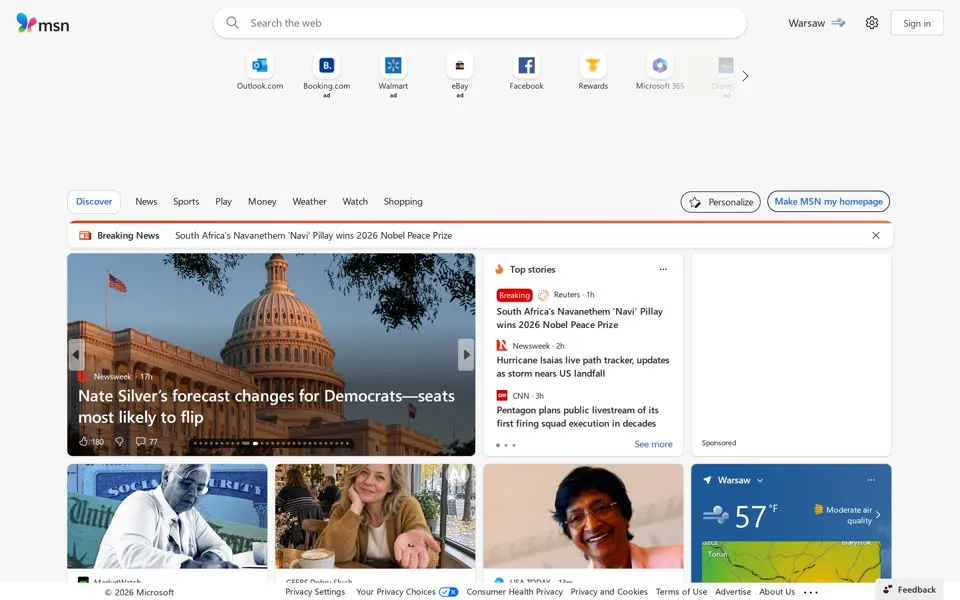Screen dimensions: 960x600
Task: Click the Breaking News newspaper icon
Action: (x=85, y=236)
